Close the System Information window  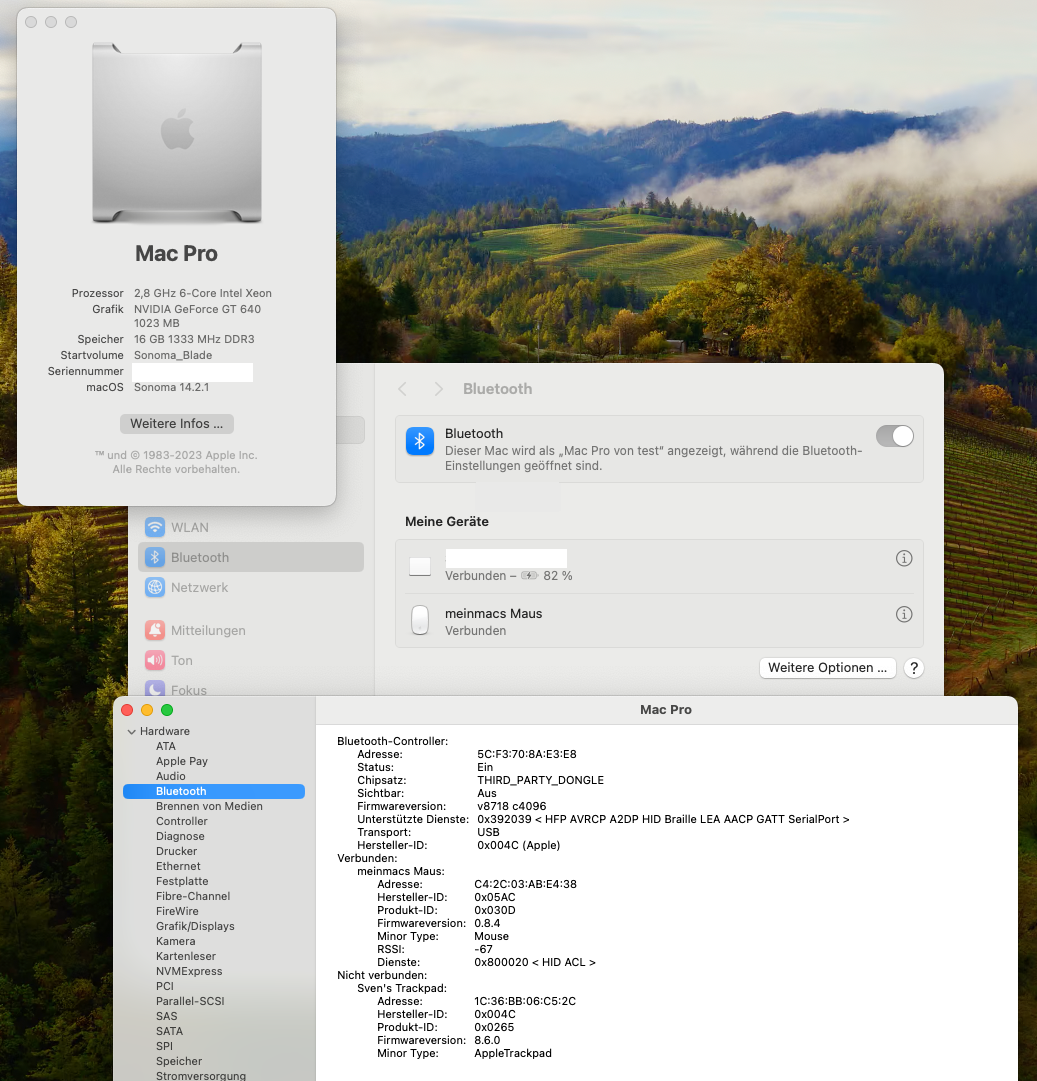point(127,710)
